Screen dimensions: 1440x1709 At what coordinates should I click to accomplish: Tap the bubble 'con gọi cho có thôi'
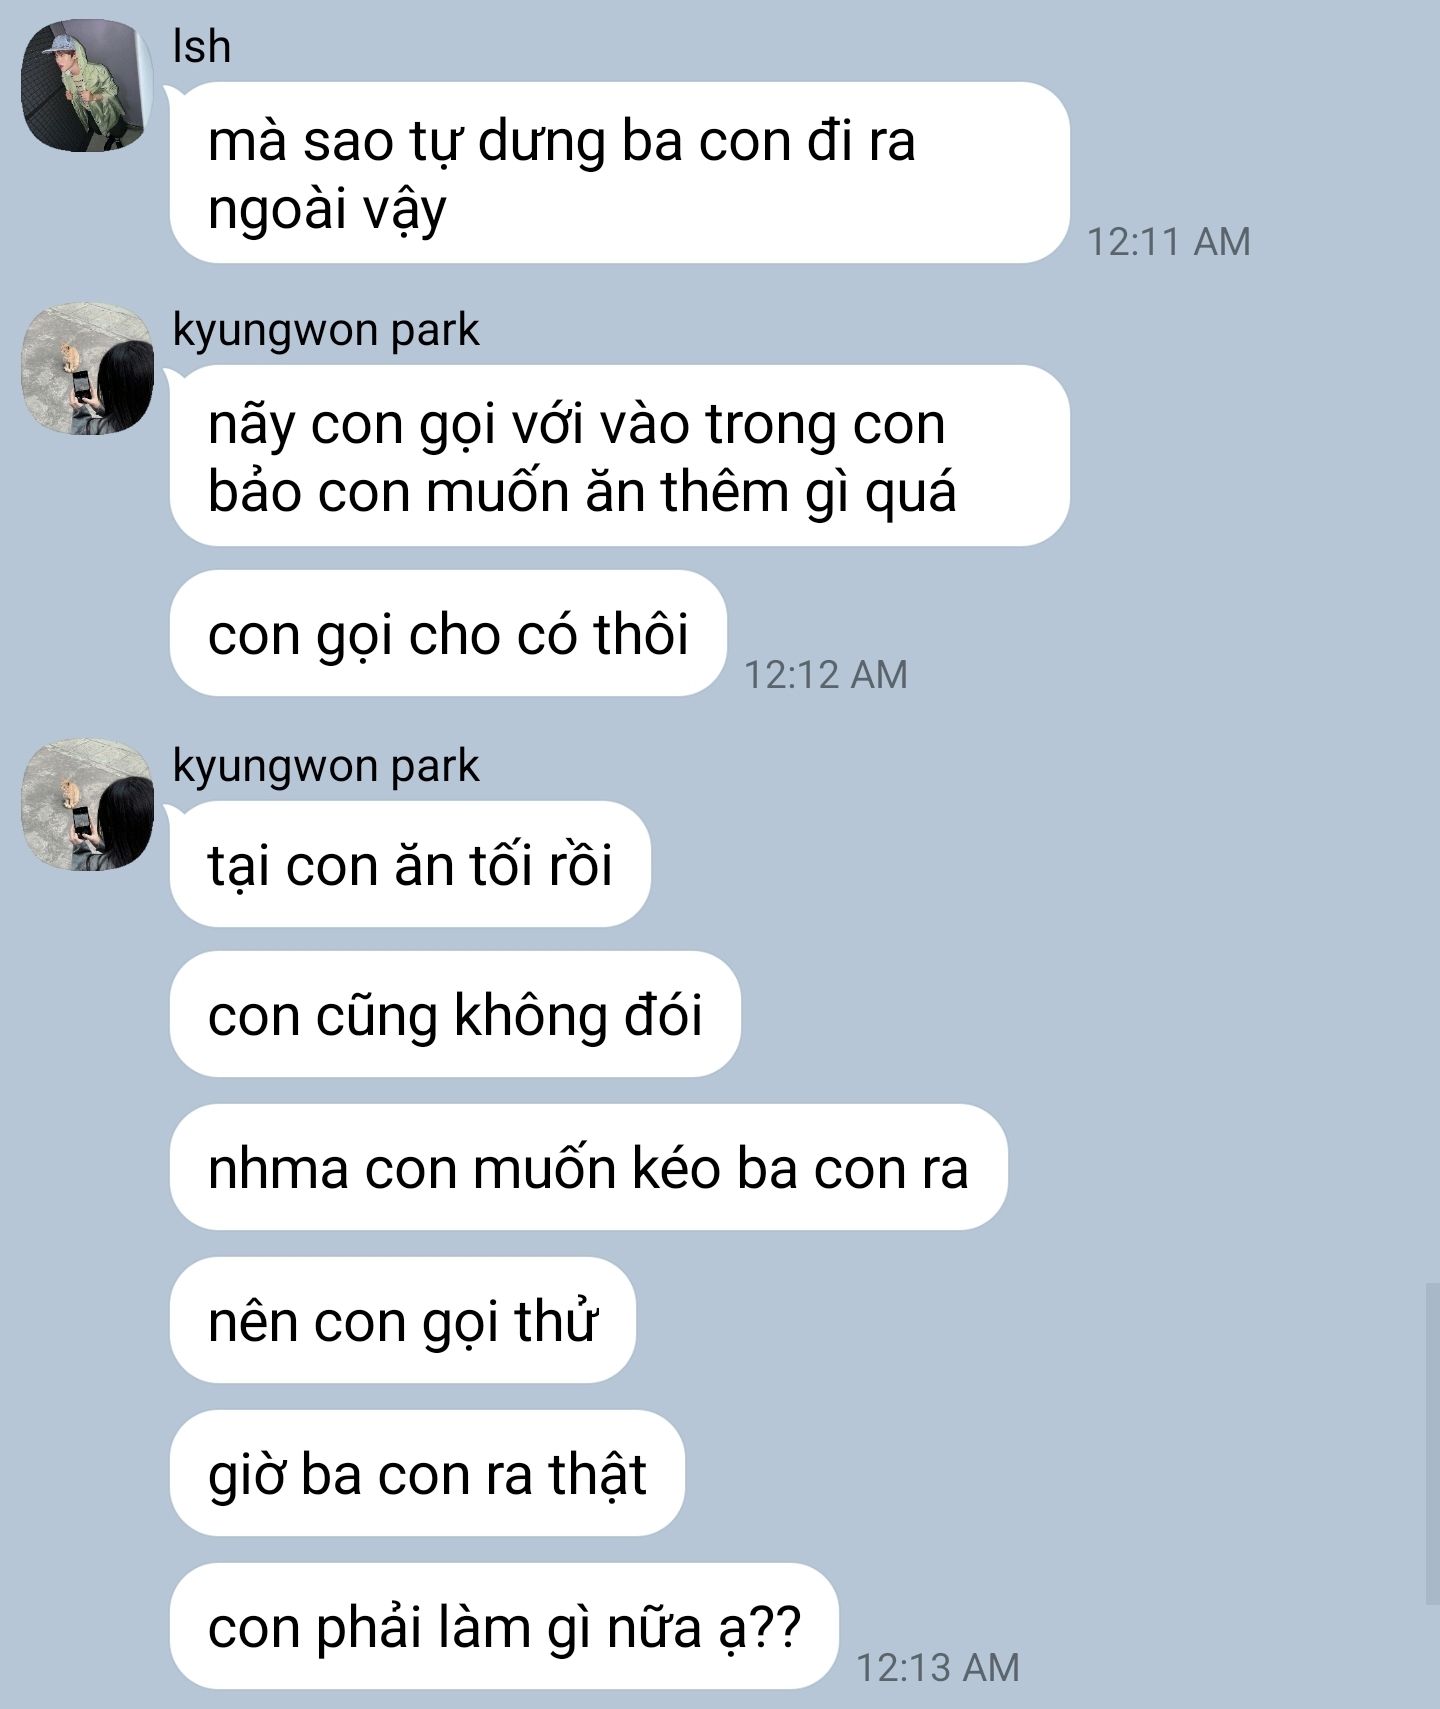[447, 633]
